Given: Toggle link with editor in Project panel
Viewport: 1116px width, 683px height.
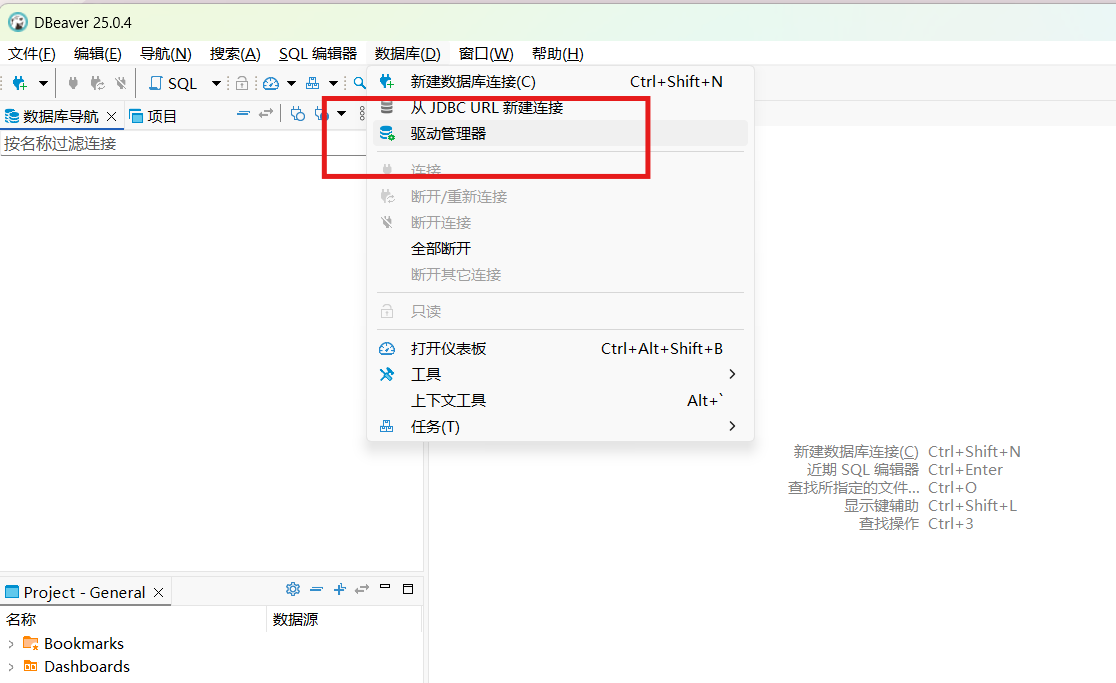Looking at the screenshot, I should coord(362,589).
